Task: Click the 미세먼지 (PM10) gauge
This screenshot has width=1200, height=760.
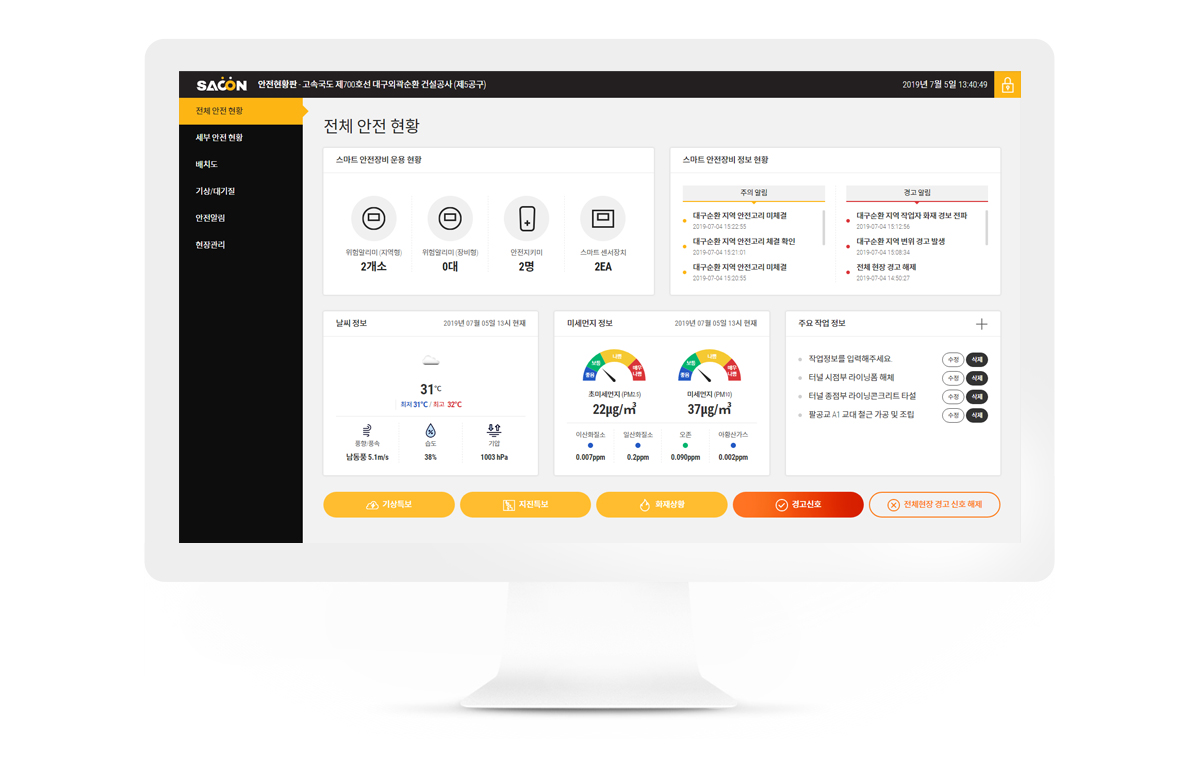Action: pos(709,367)
